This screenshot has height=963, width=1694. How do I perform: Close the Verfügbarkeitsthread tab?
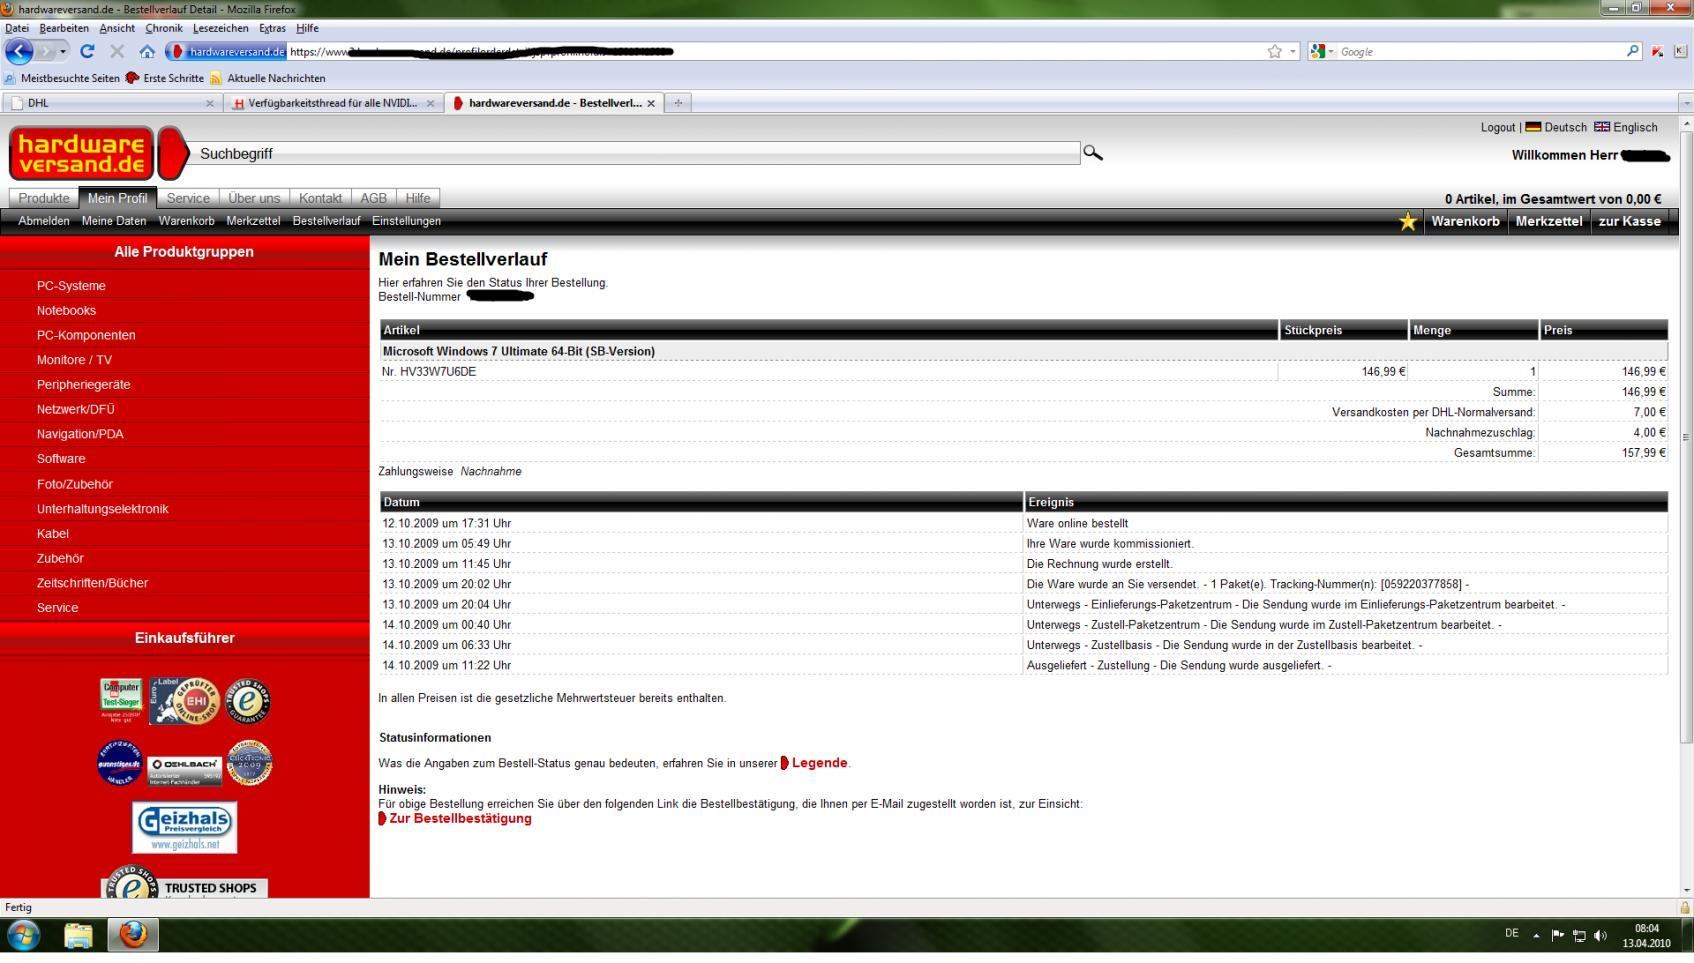(430, 103)
